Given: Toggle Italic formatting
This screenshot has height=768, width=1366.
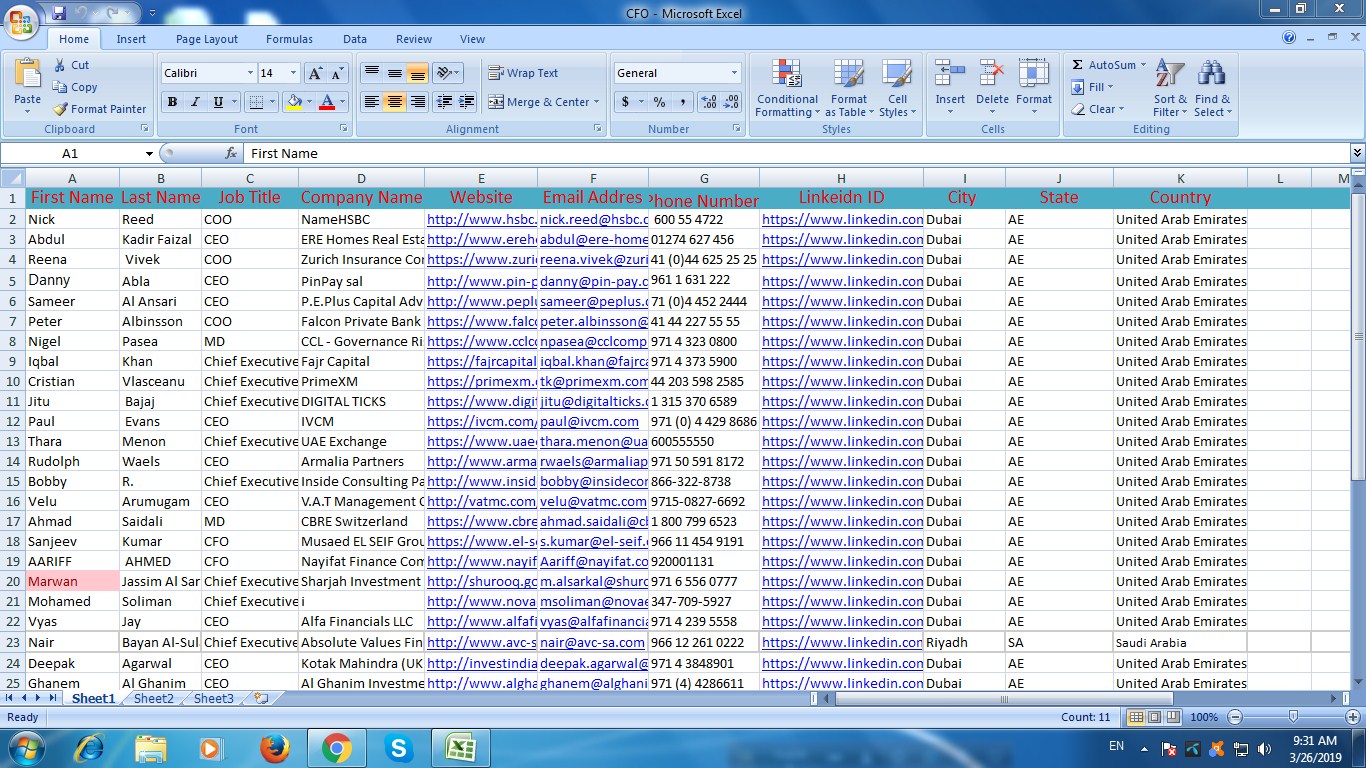Looking at the screenshot, I should [195, 102].
